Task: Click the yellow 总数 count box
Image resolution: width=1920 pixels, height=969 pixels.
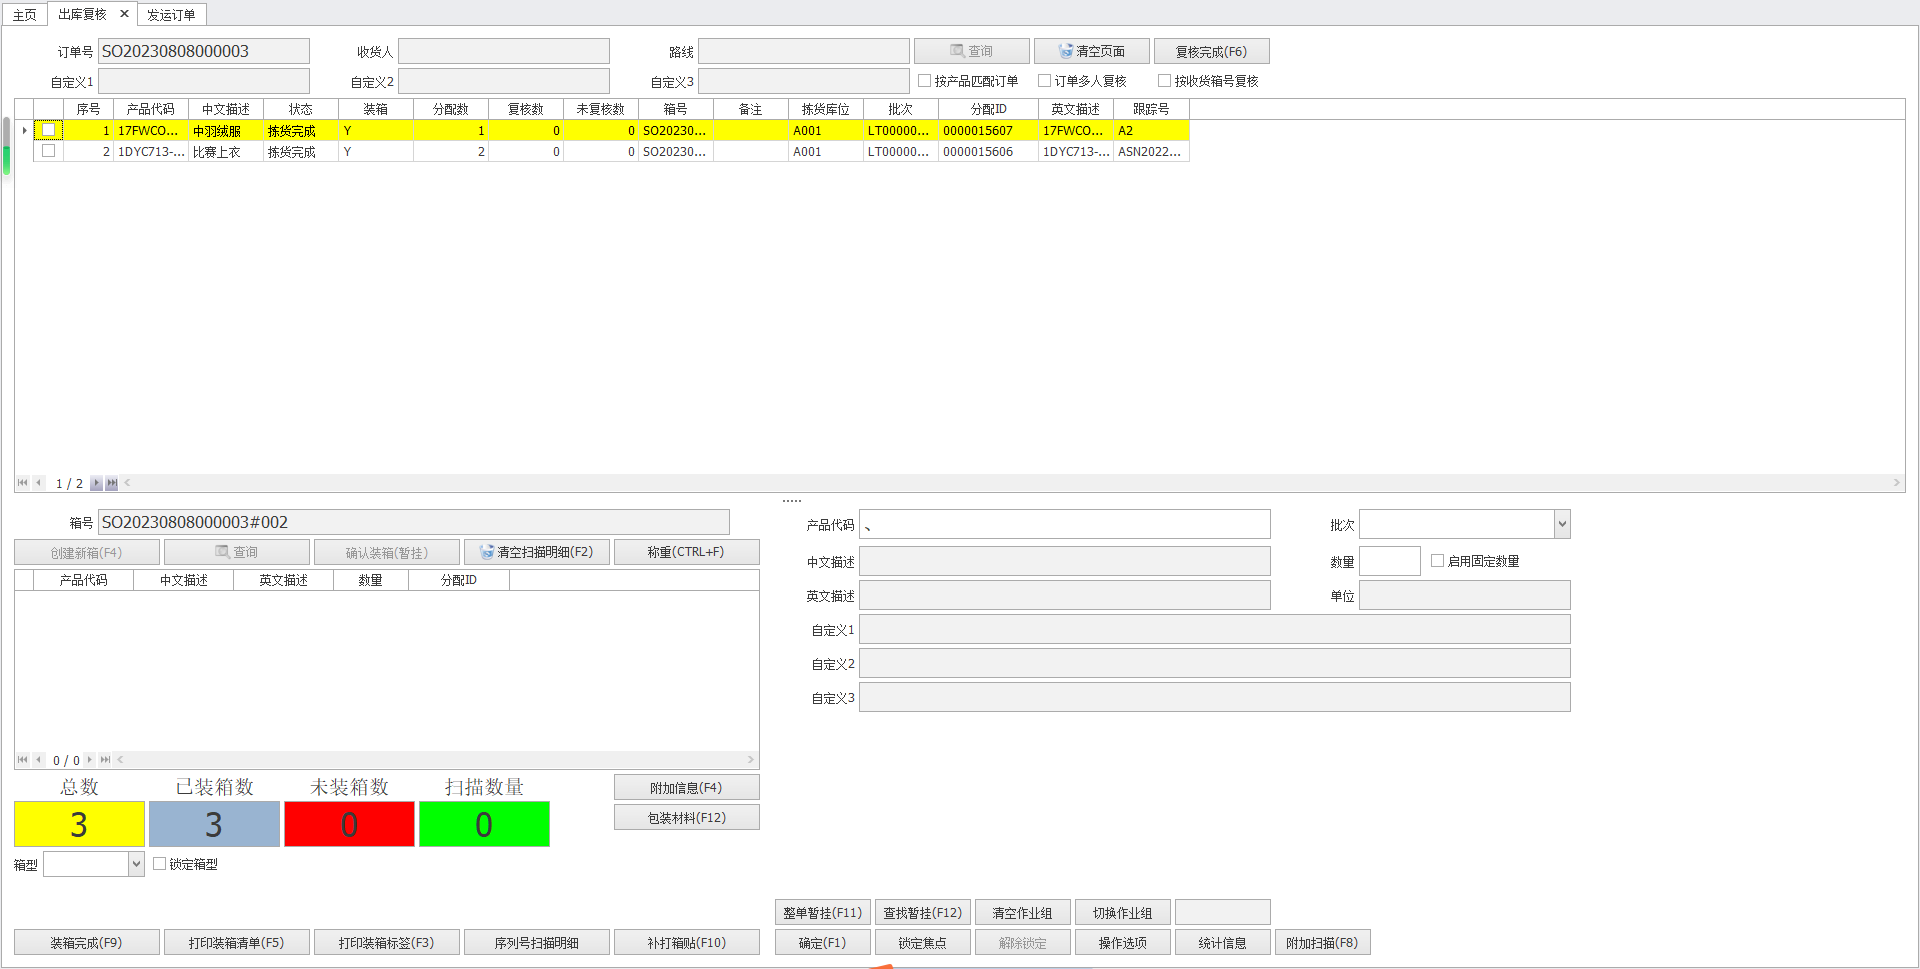Action: [x=79, y=824]
